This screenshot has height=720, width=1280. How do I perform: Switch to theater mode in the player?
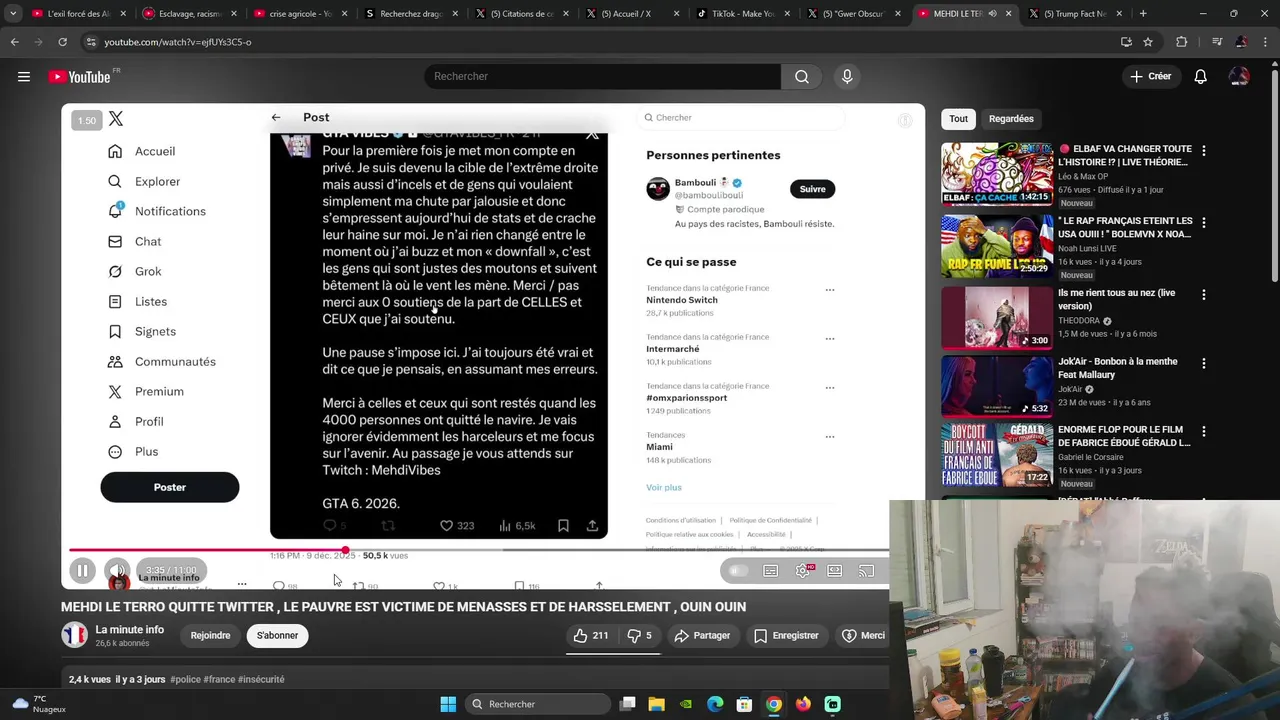point(835,571)
